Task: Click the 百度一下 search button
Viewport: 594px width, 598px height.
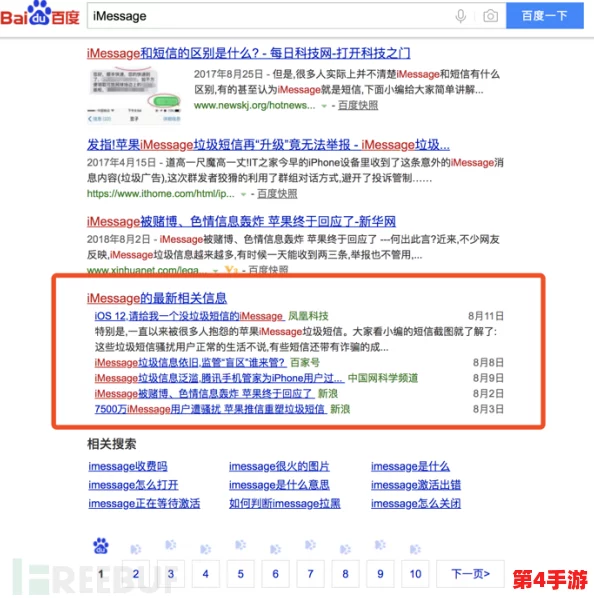Action: pos(544,16)
